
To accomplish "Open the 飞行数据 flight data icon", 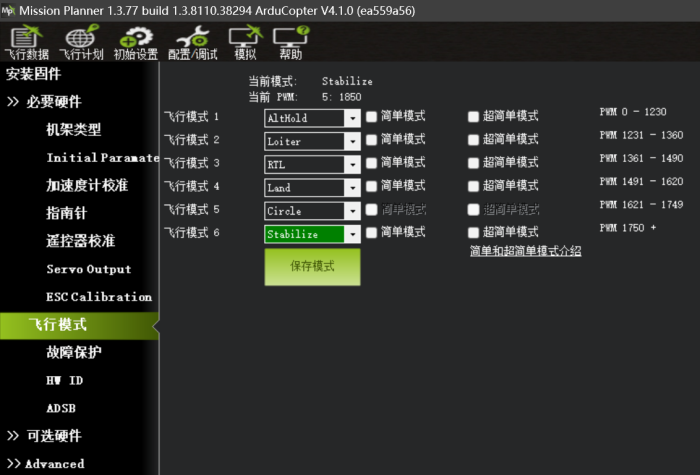I will pyautogui.click(x=26, y=42).
